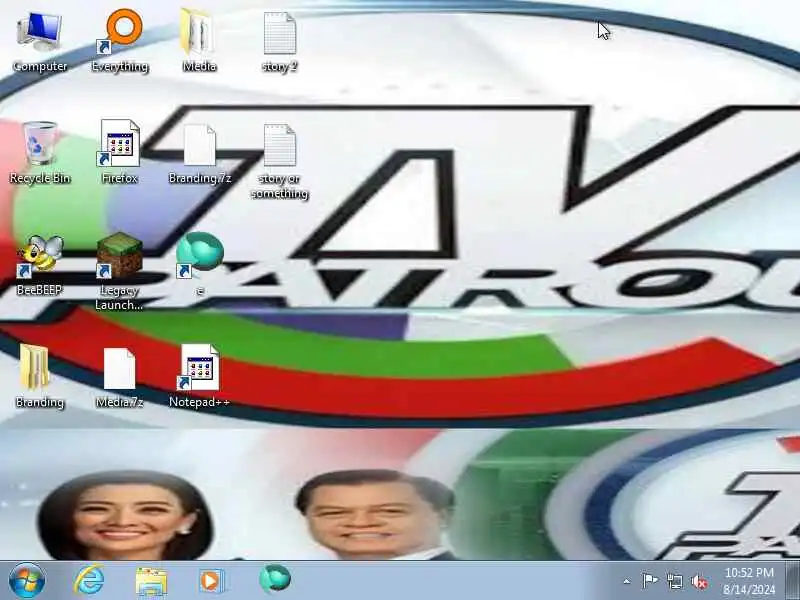Viewport: 800px width, 600px height.
Task: Open the Branding folder
Action: tap(40, 377)
